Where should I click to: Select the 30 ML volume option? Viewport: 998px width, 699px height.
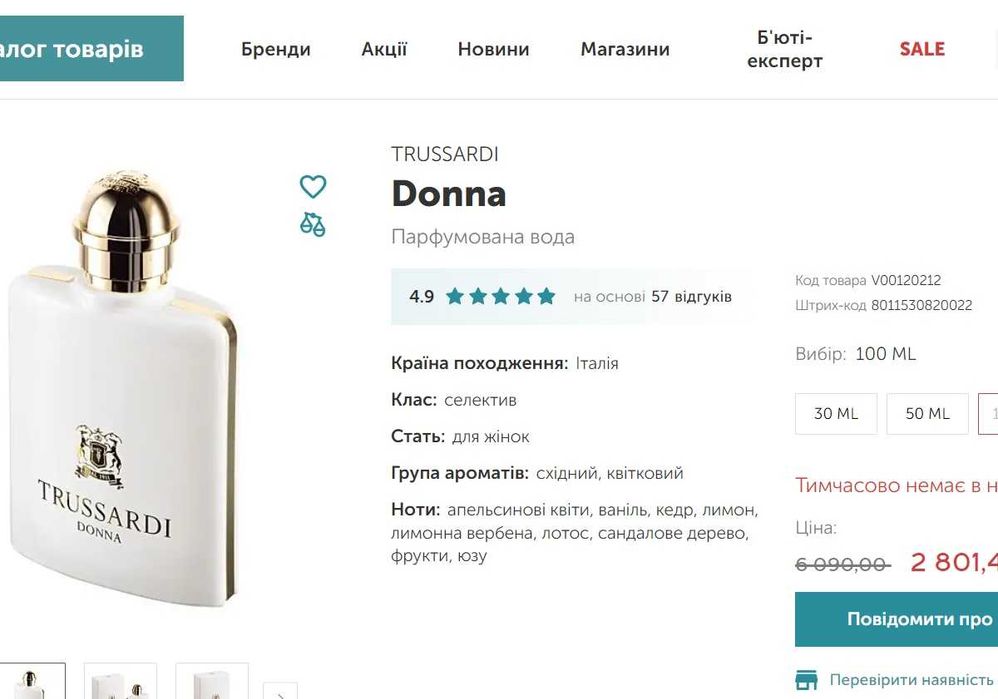coord(836,413)
